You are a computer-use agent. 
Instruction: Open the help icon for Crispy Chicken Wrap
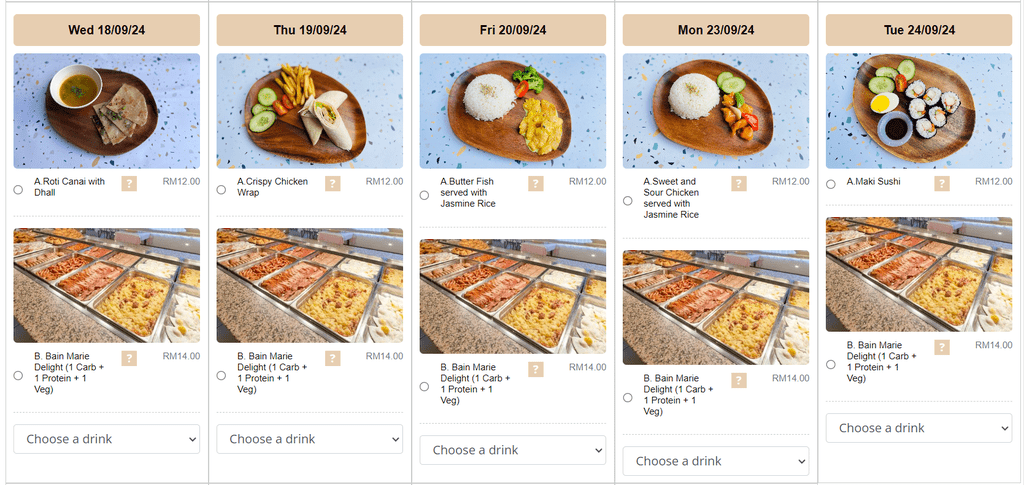(x=332, y=183)
